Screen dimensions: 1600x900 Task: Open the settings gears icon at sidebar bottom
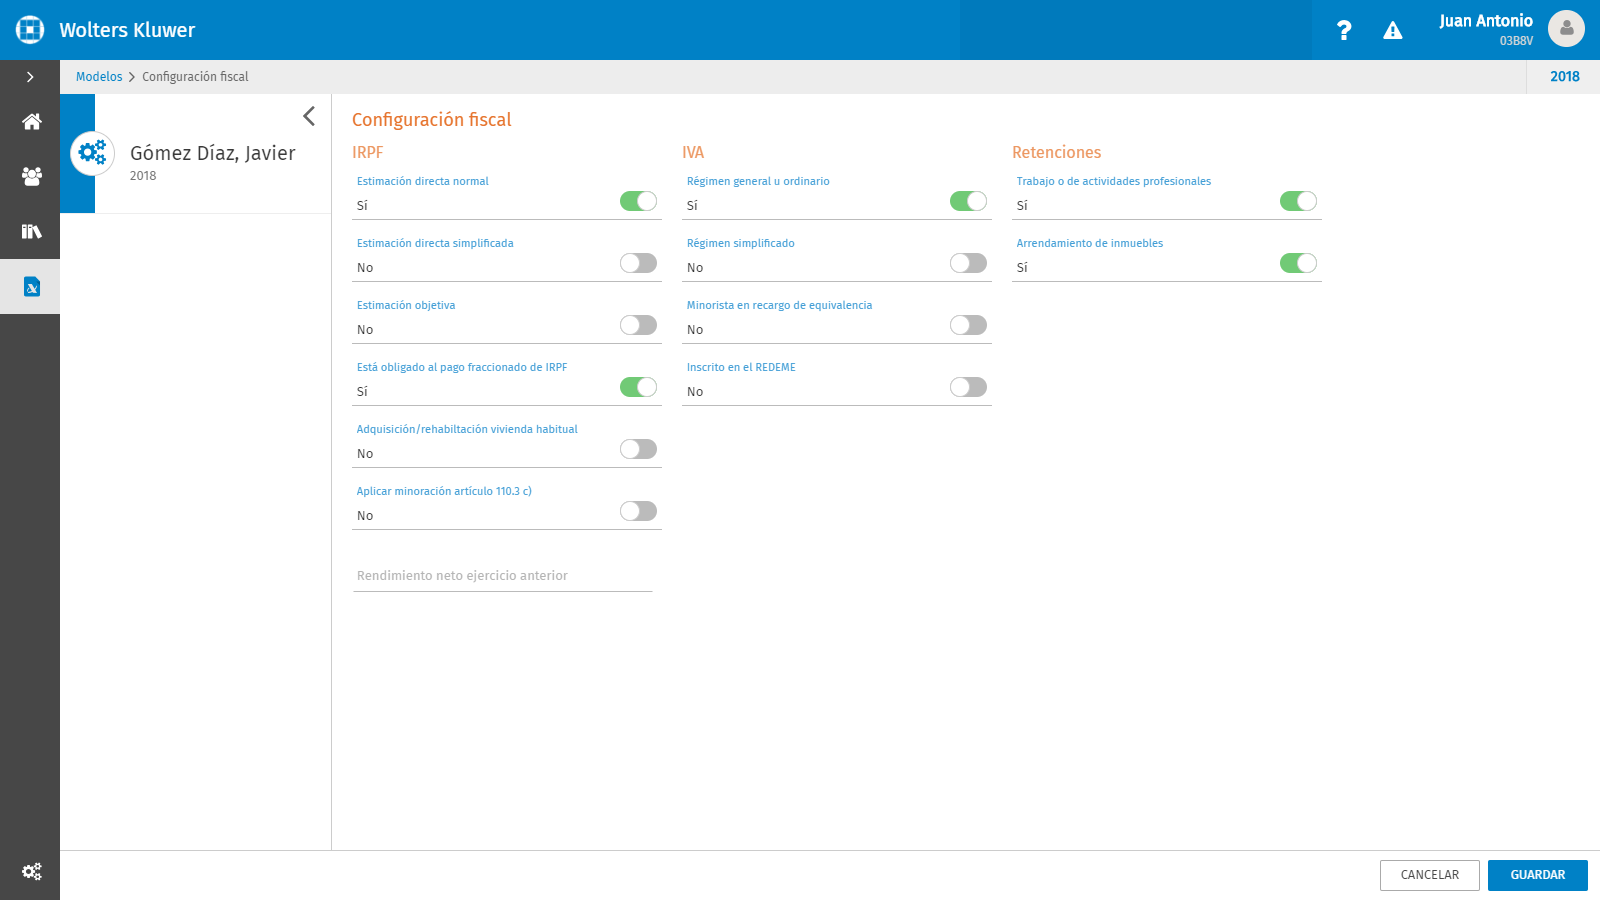coord(31,872)
